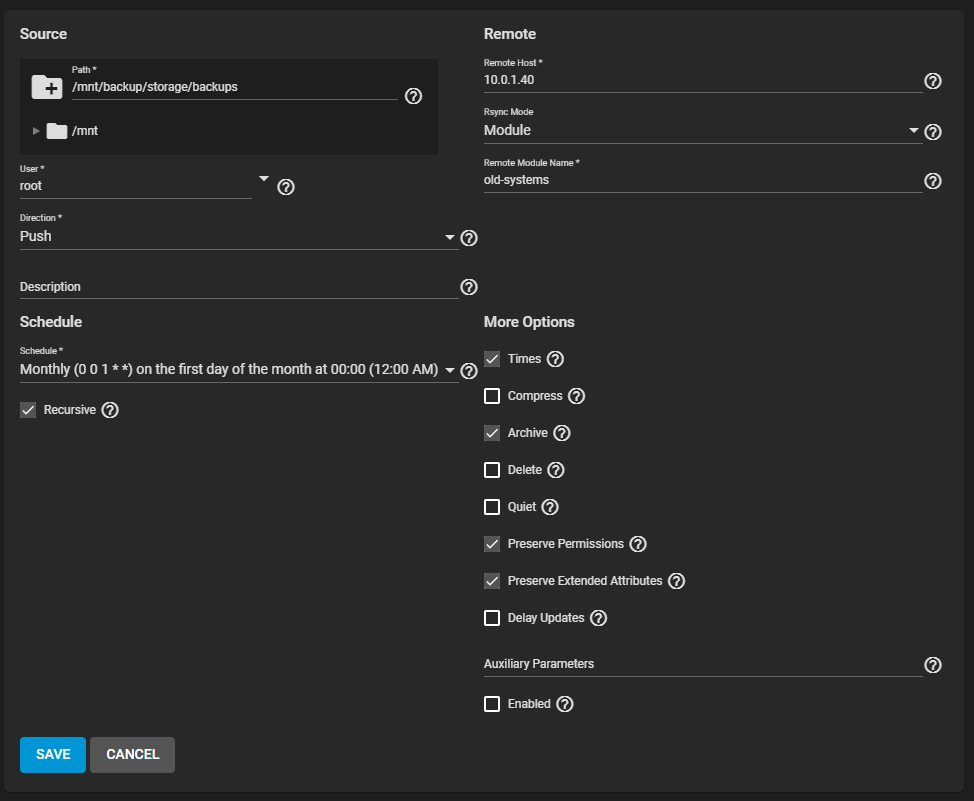Show help for the Compress option
974x801 pixels.
[576, 396]
